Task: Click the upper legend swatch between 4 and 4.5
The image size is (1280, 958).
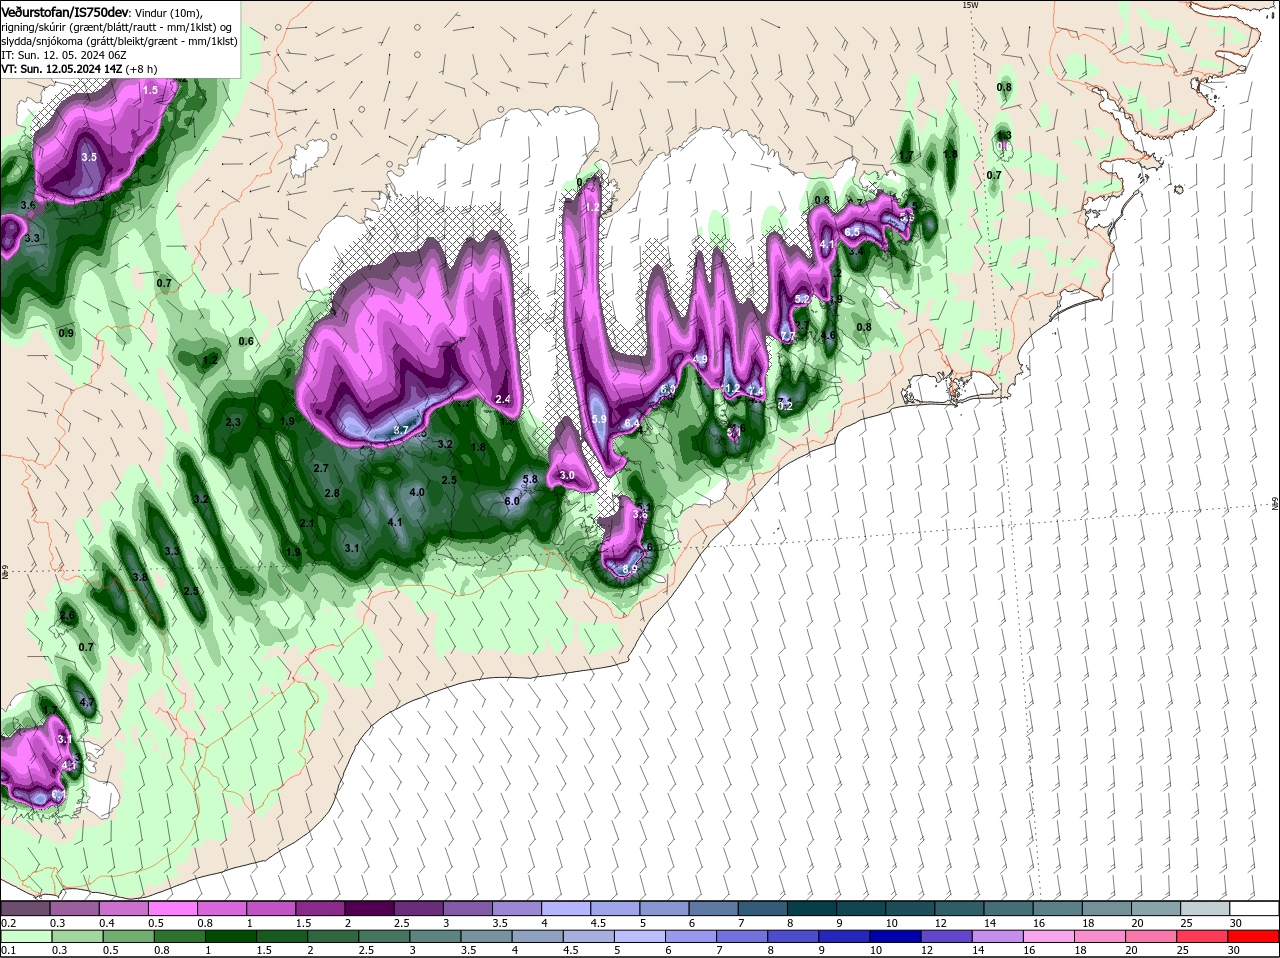Action: coord(566,908)
